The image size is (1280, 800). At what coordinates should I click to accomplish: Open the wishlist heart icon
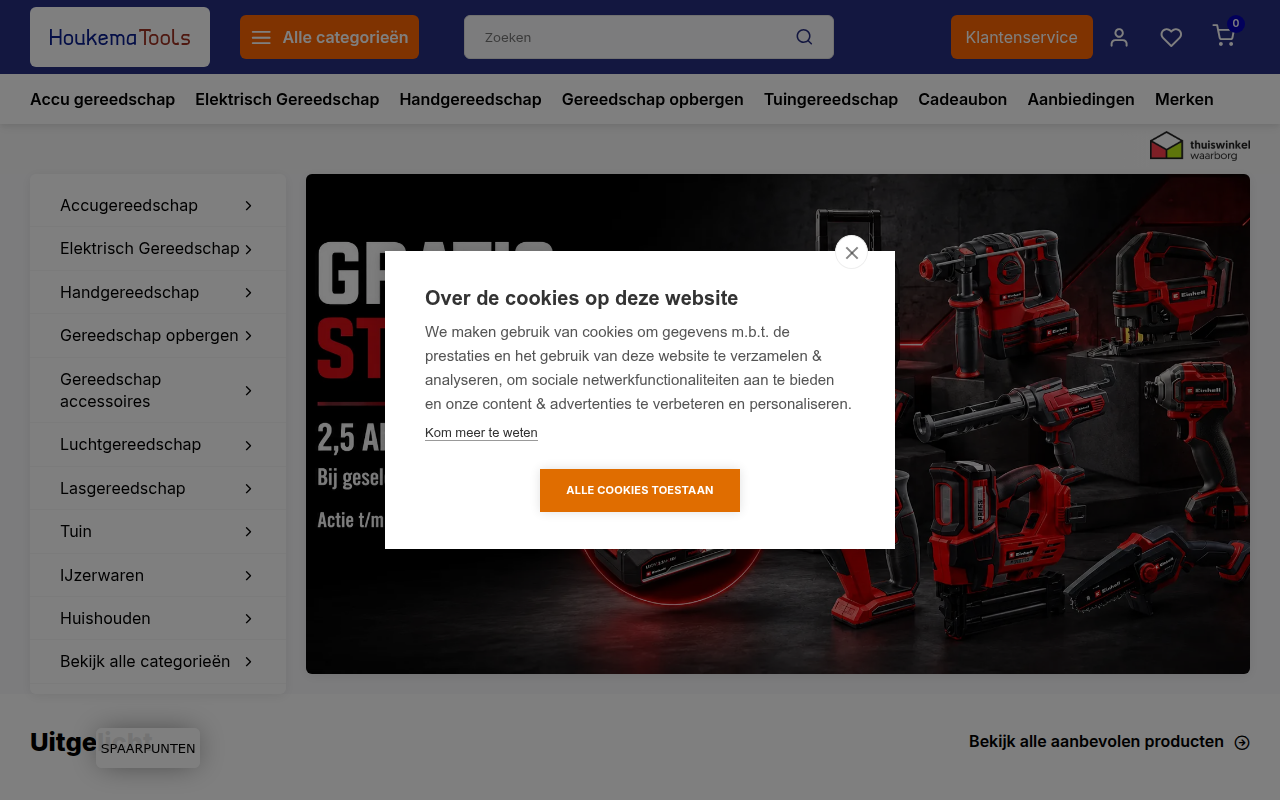1171,37
